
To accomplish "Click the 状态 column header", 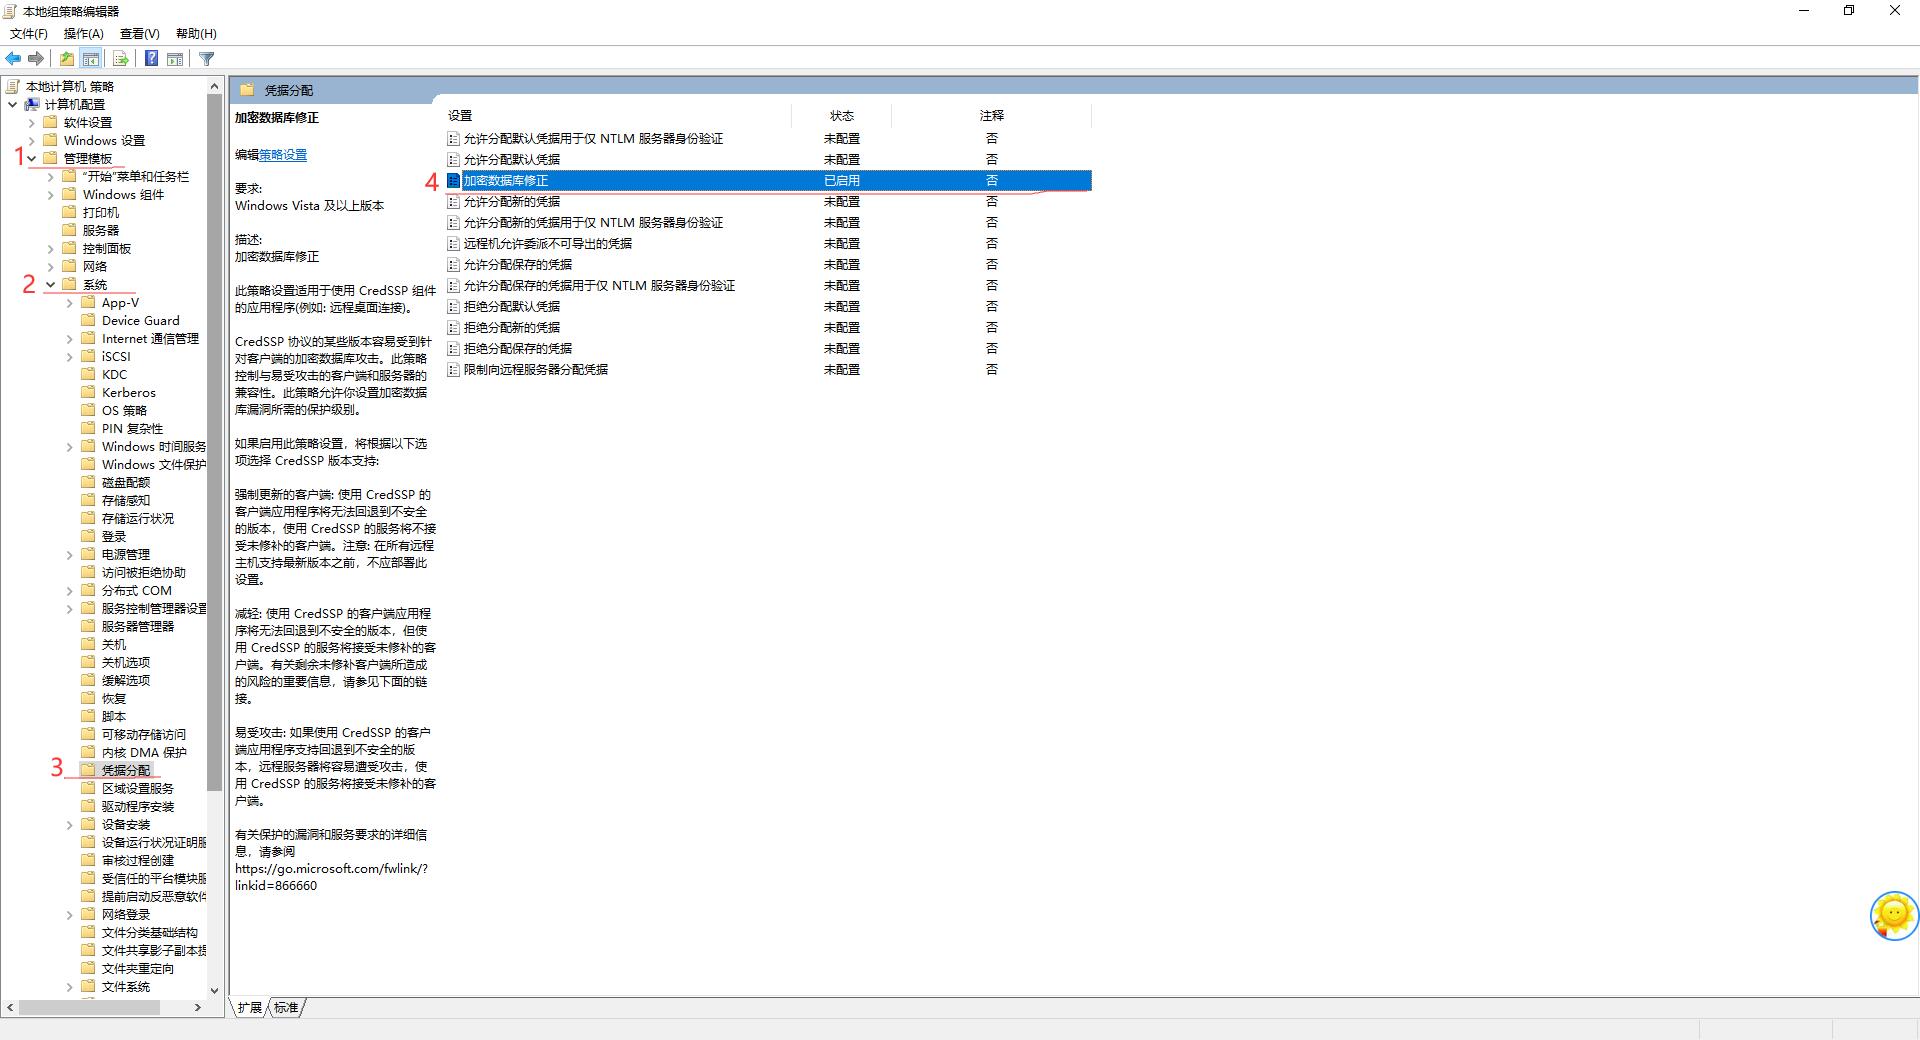I will (841, 116).
